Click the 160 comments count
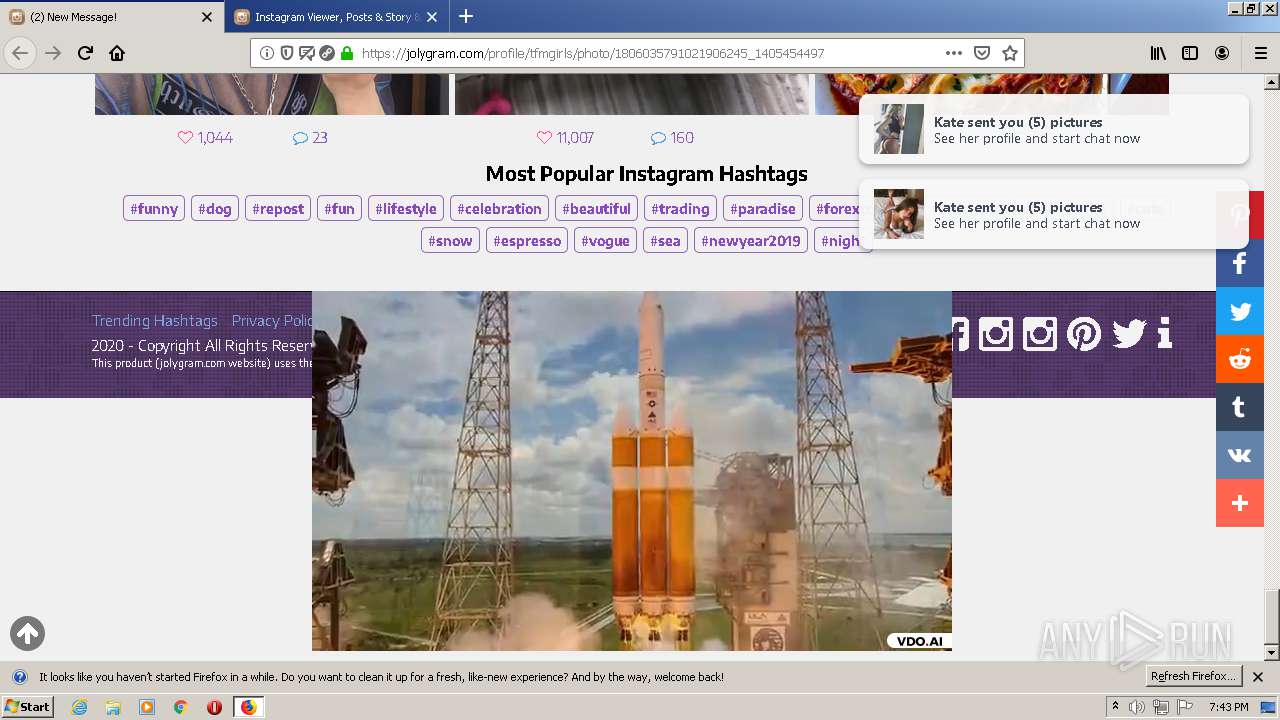 (672, 138)
